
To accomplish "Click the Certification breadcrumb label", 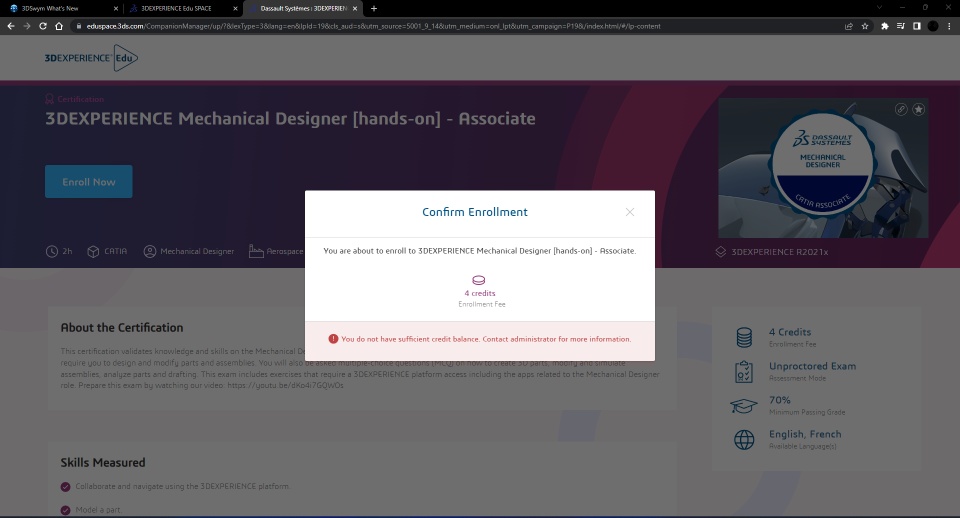I will pos(81,99).
